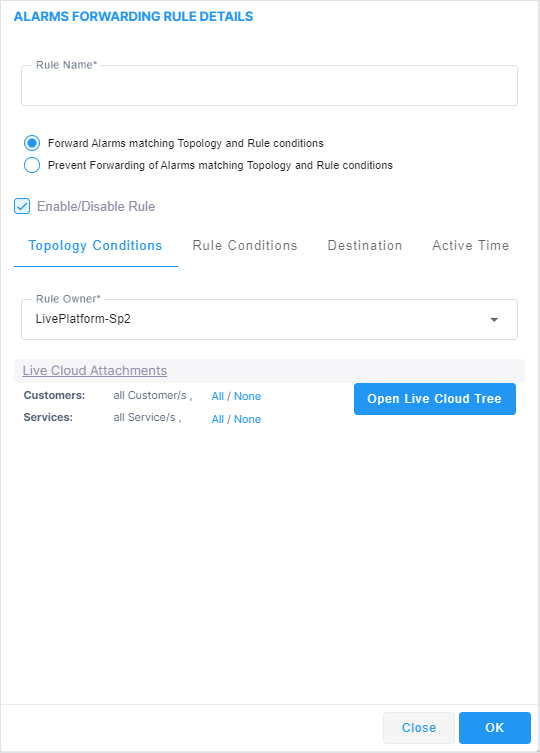
Task: Open the Live Cloud Tree
Action: (435, 399)
